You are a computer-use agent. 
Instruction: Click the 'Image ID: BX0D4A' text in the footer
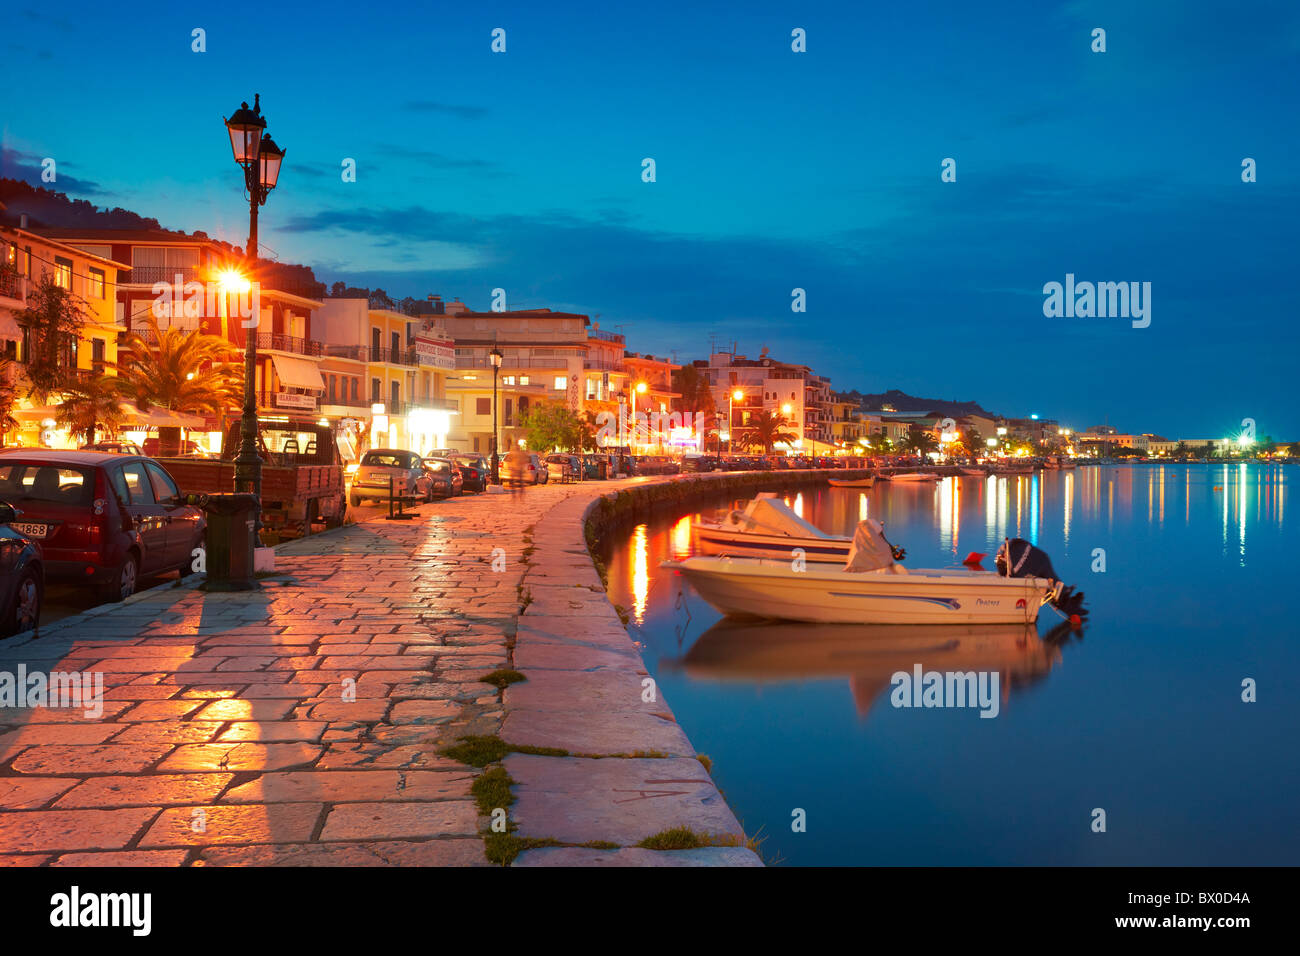click(1189, 899)
